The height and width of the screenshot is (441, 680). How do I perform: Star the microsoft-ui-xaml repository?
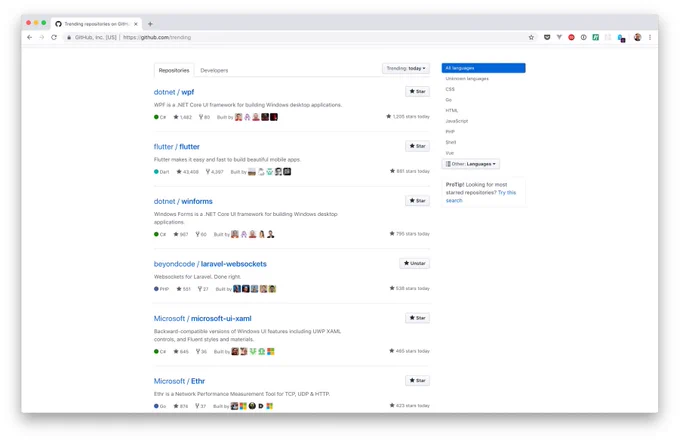click(417, 318)
